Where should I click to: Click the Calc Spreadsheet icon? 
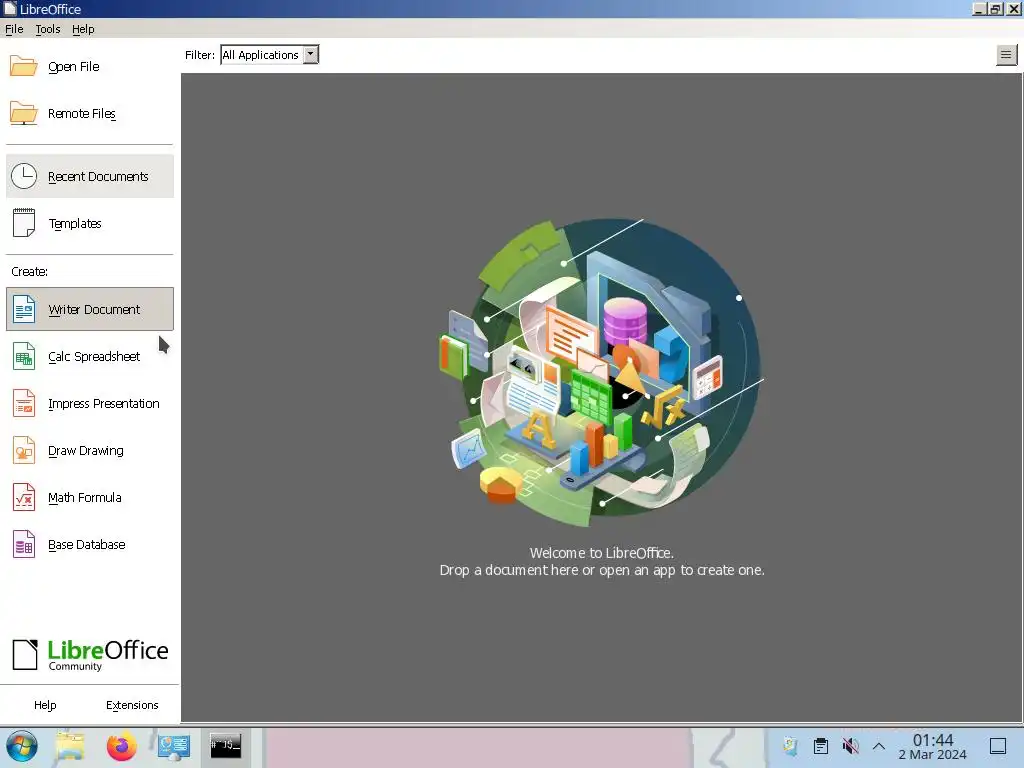coord(24,357)
